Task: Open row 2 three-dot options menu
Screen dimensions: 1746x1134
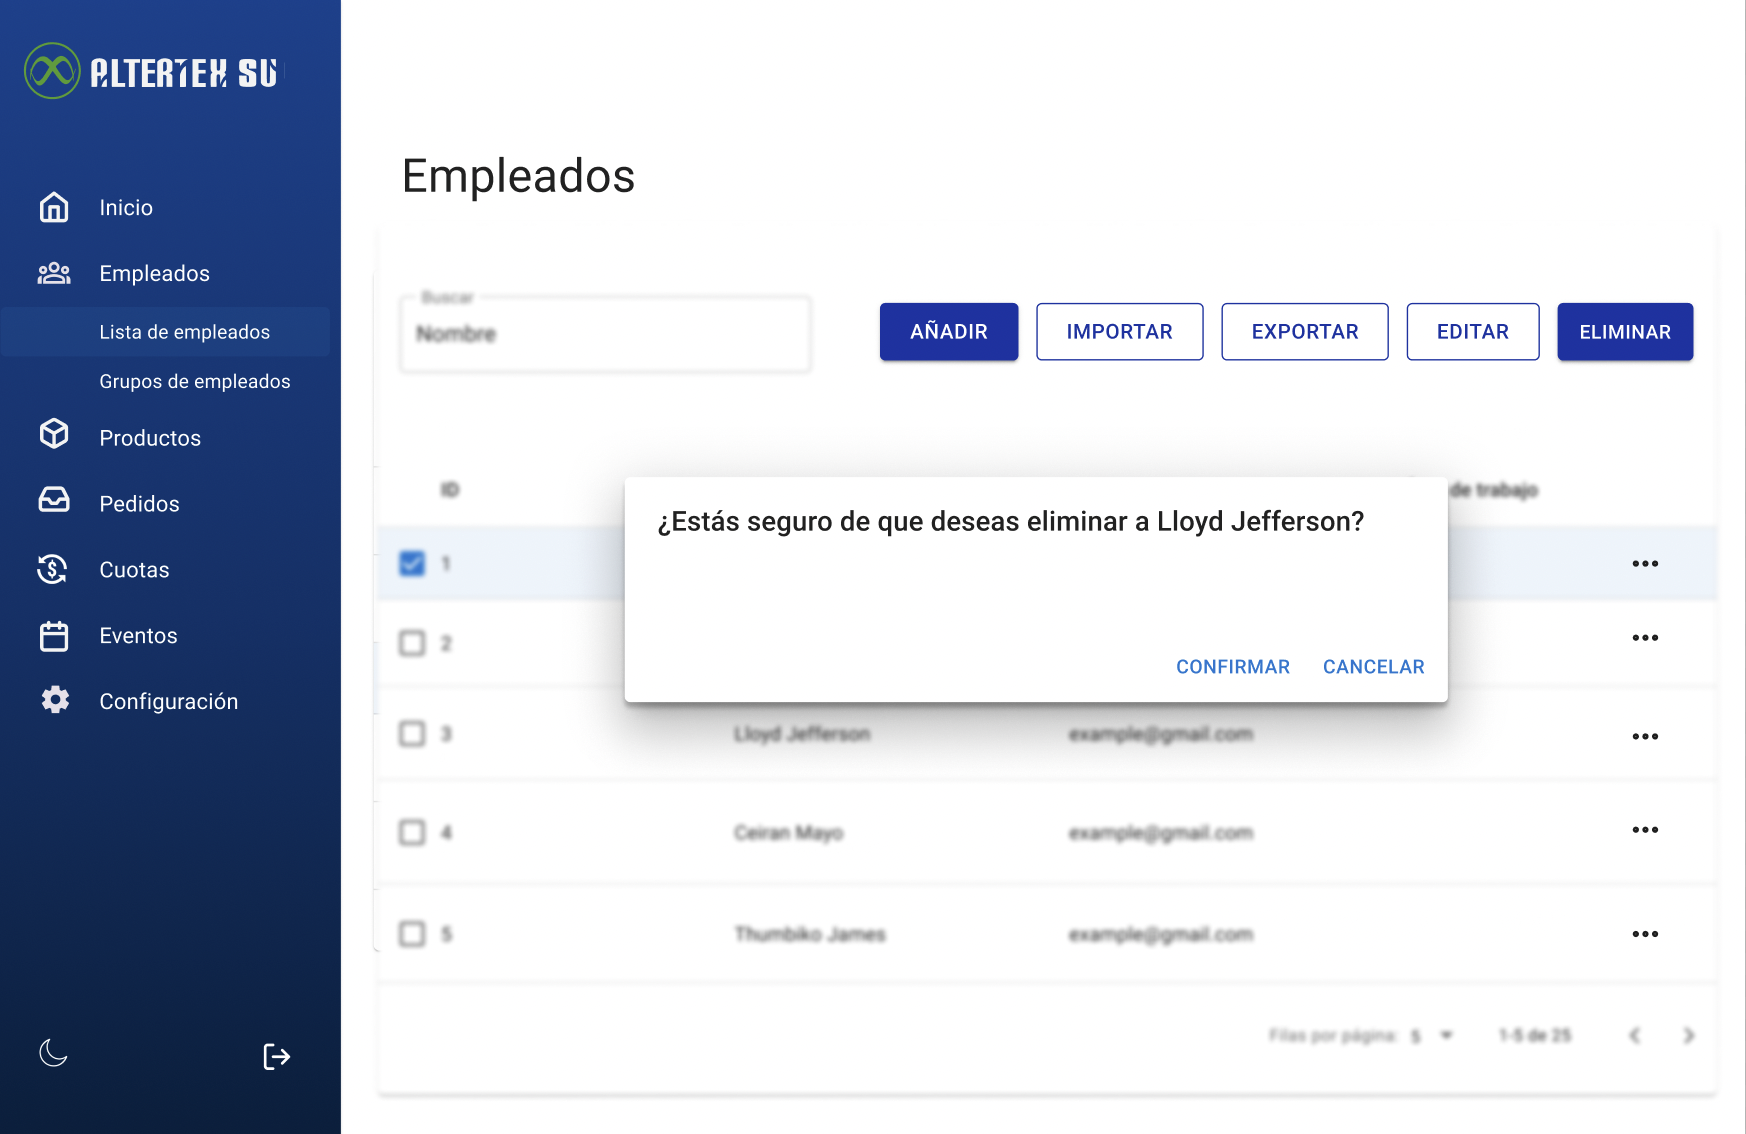Action: click(1645, 638)
